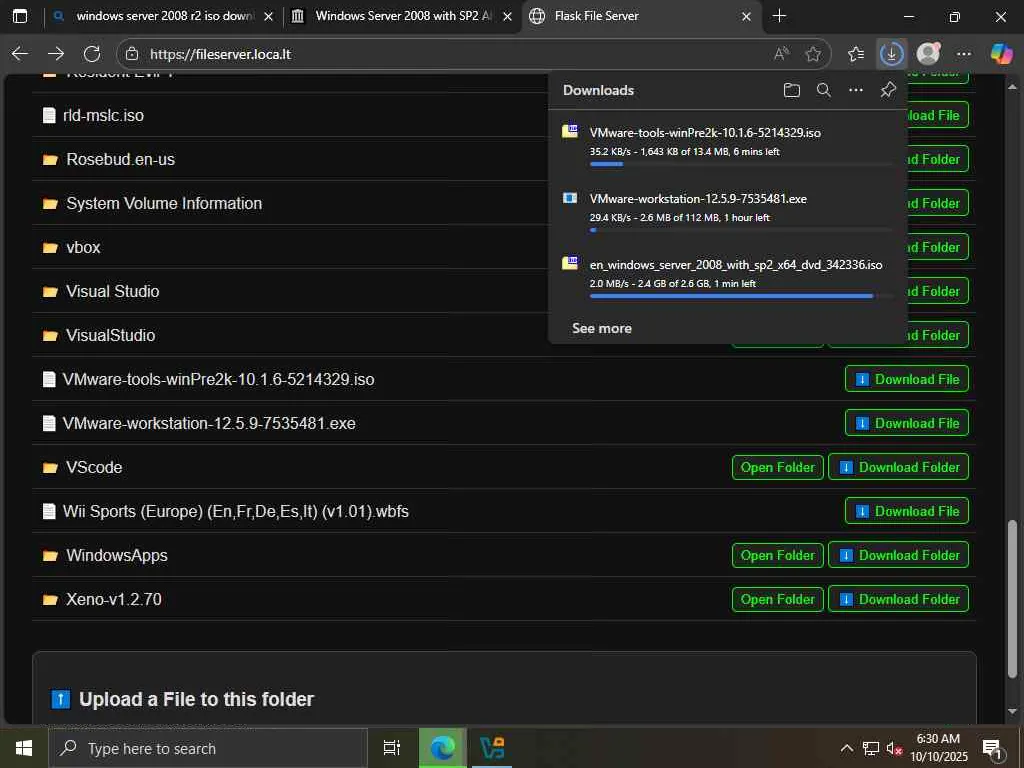Open Settings and more ellipsis in toolbar
Image resolution: width=1024 pixels, height=768 pixels.
[x=964, y=54]
